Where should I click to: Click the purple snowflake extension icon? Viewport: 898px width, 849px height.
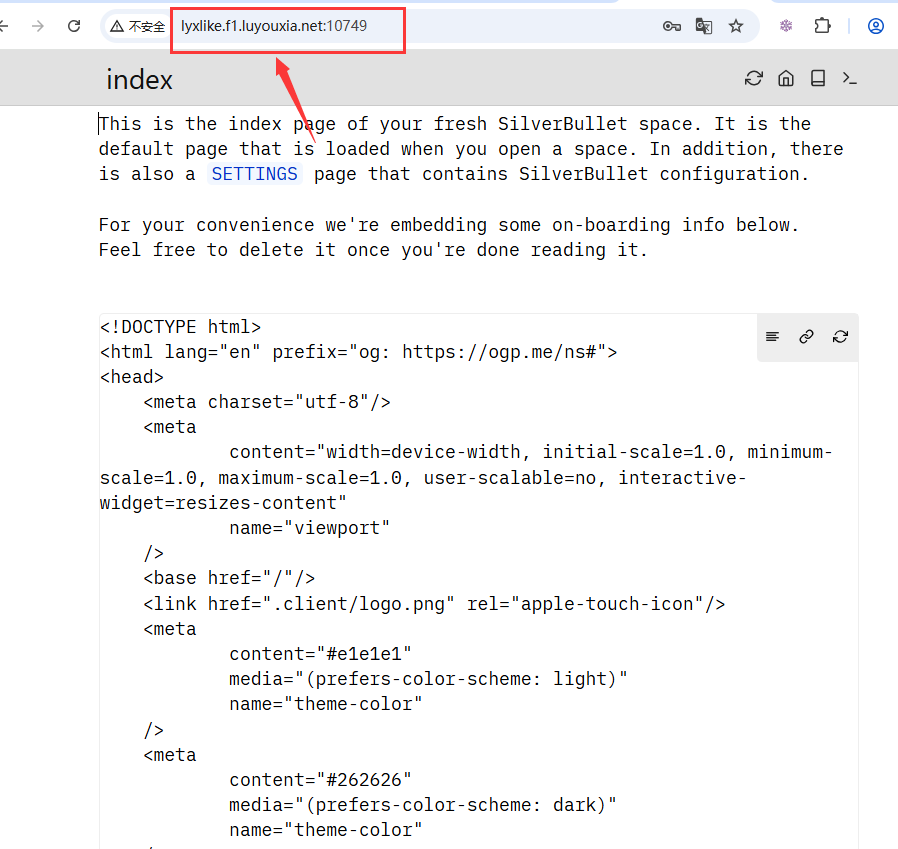click(786, 26)
